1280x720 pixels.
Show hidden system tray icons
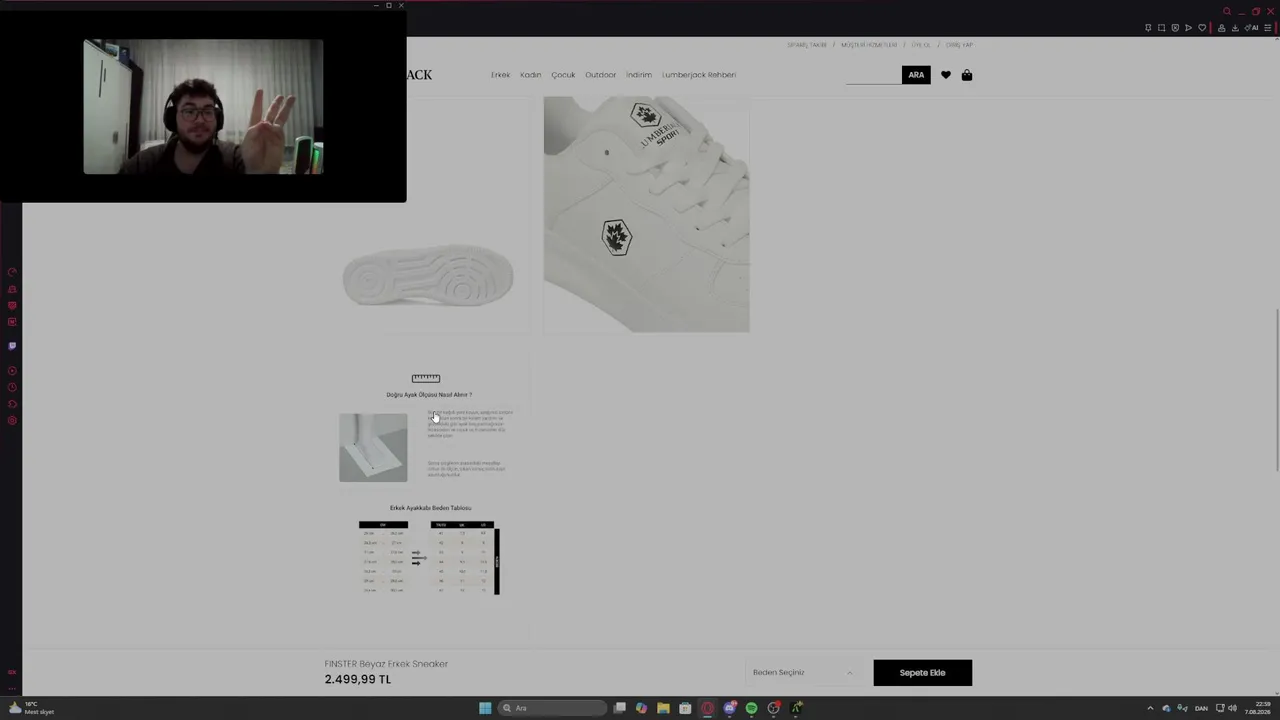point(1150,708)
